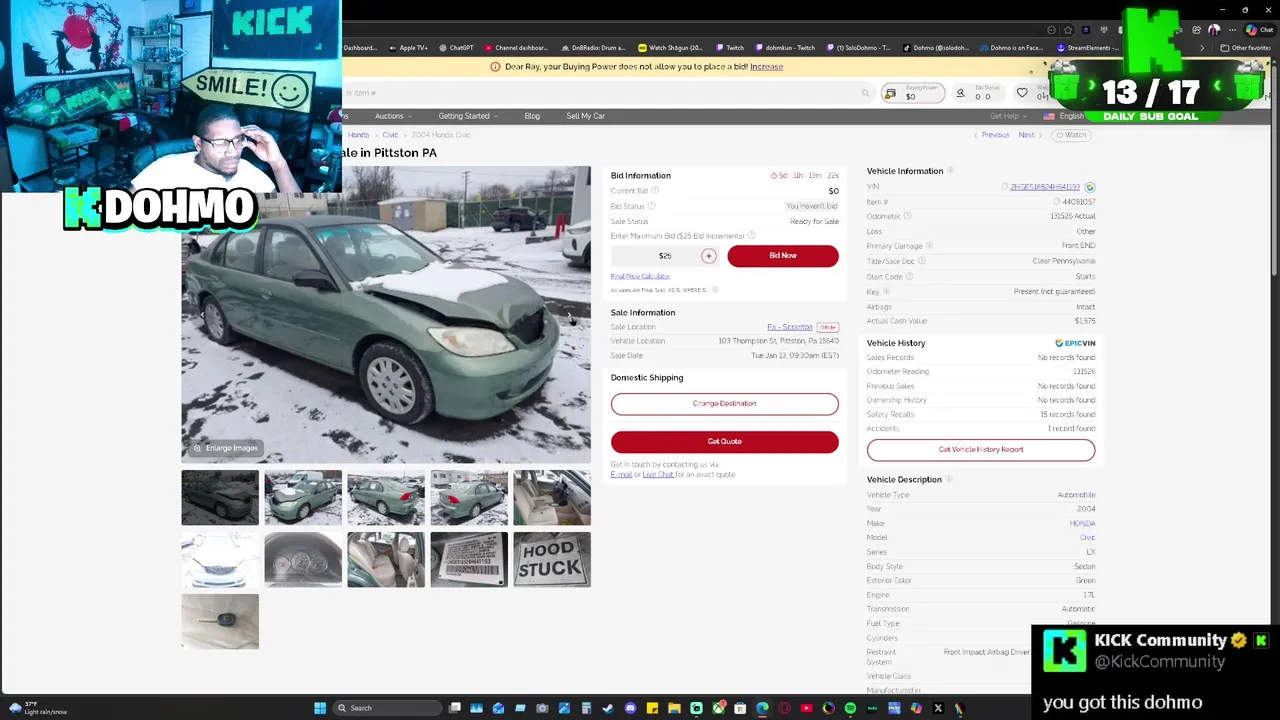Open Spotify from the taskbar

coord(850,708)
